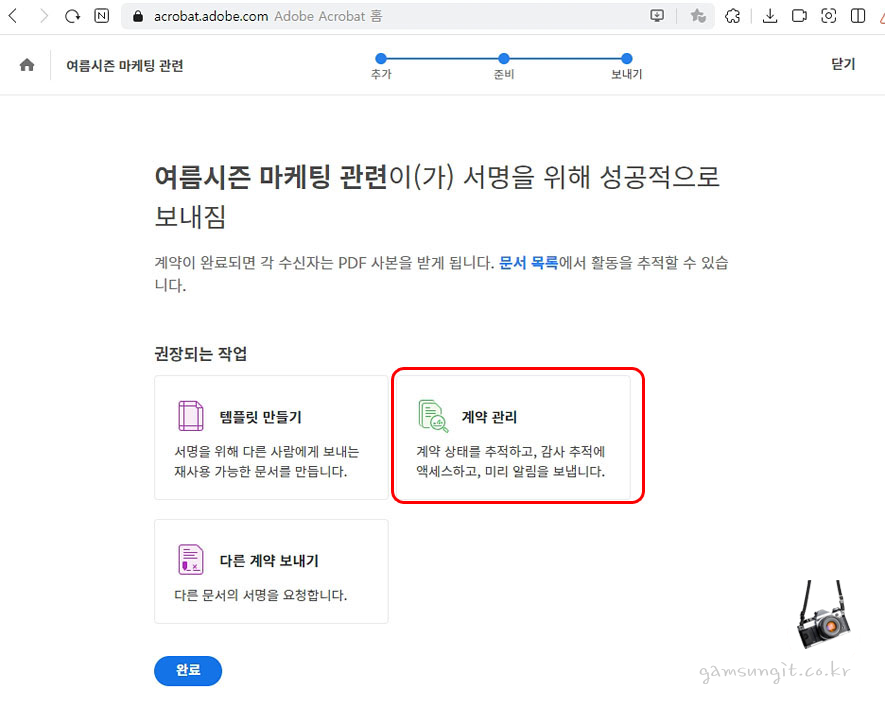This screenshot has width=885, height=707.
Task: Go to Acrobat home via house icon
Action: click(x=27, y=65)
